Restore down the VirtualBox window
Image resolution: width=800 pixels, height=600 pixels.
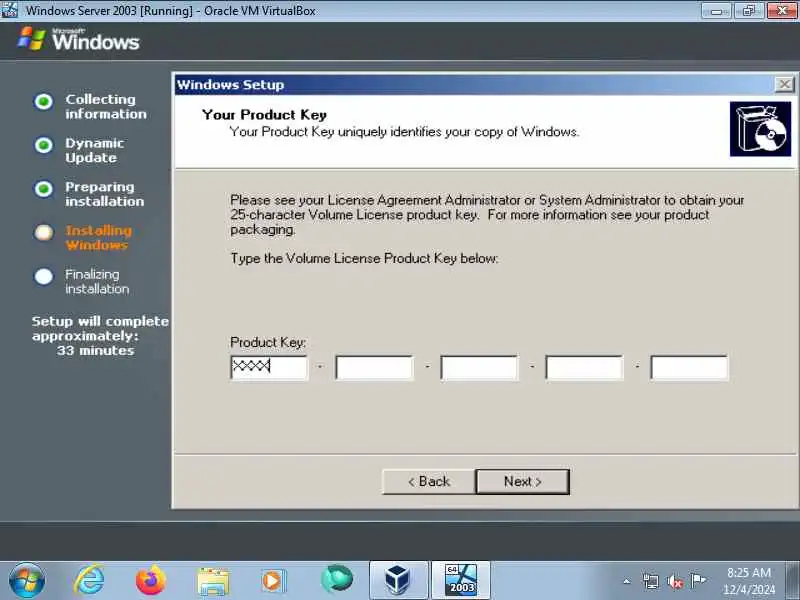pyautogui.click(x=748, y=10)
